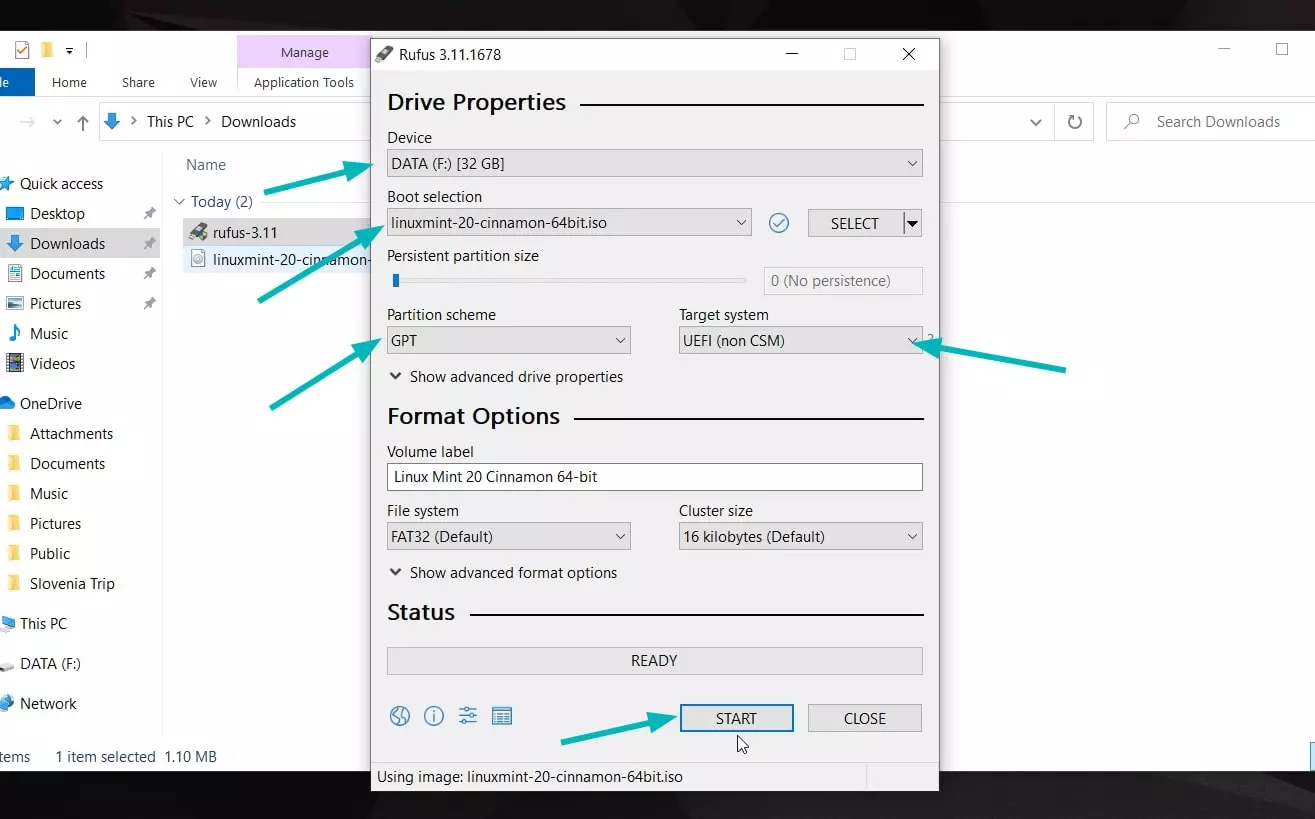Open the Partition scheme dropdown
The image size is (1315, 819).
(509, 340)
